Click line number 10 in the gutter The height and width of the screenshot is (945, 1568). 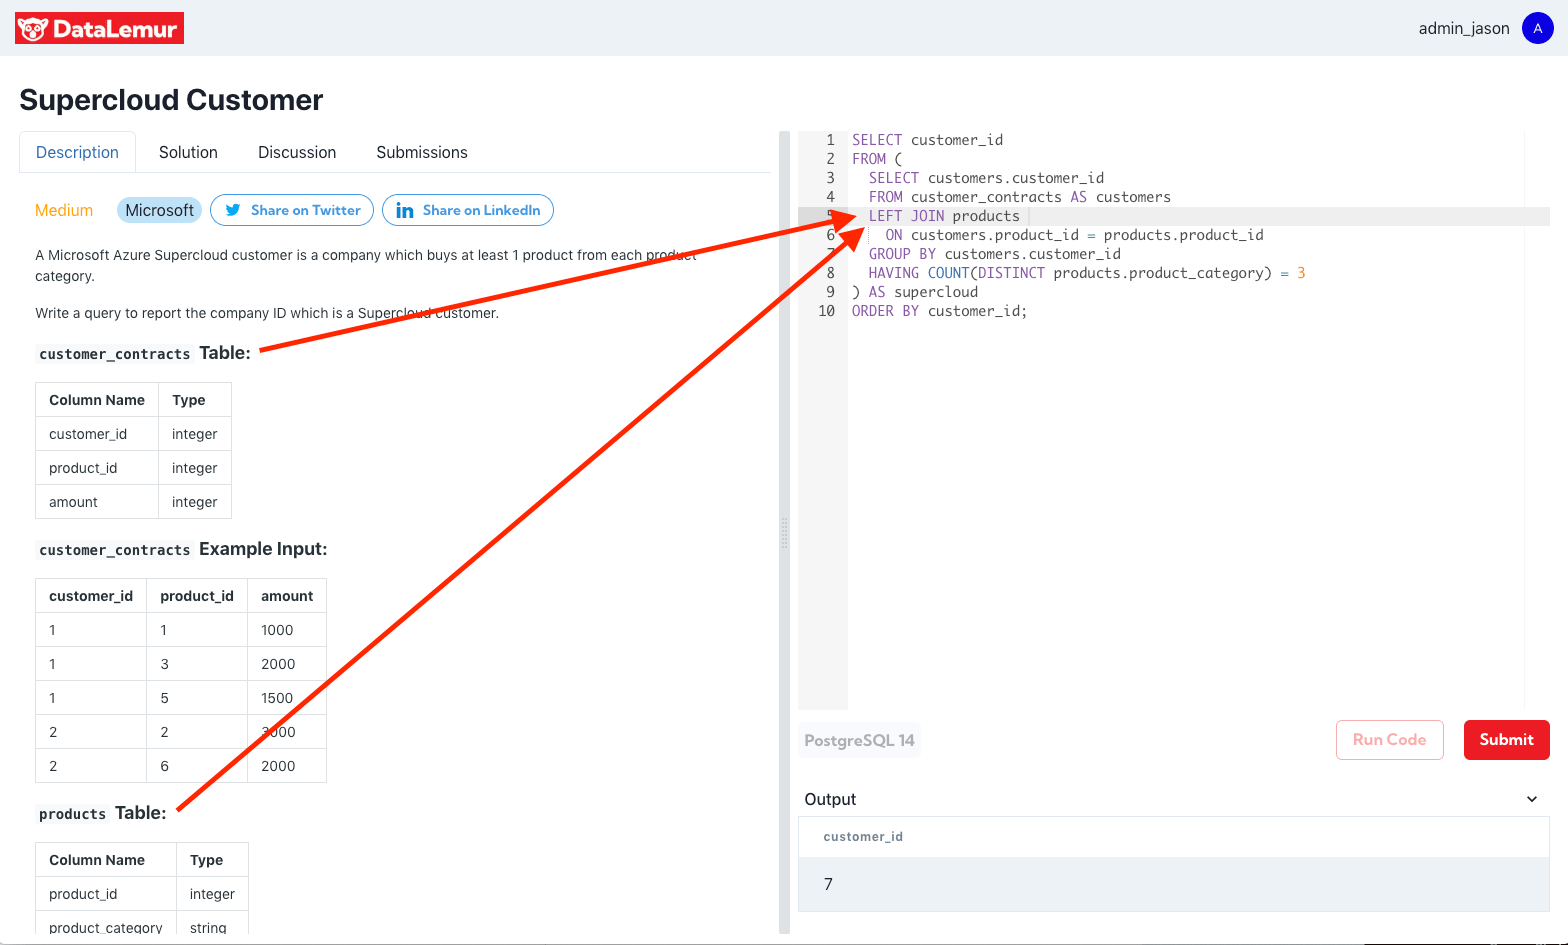(826, 311)
